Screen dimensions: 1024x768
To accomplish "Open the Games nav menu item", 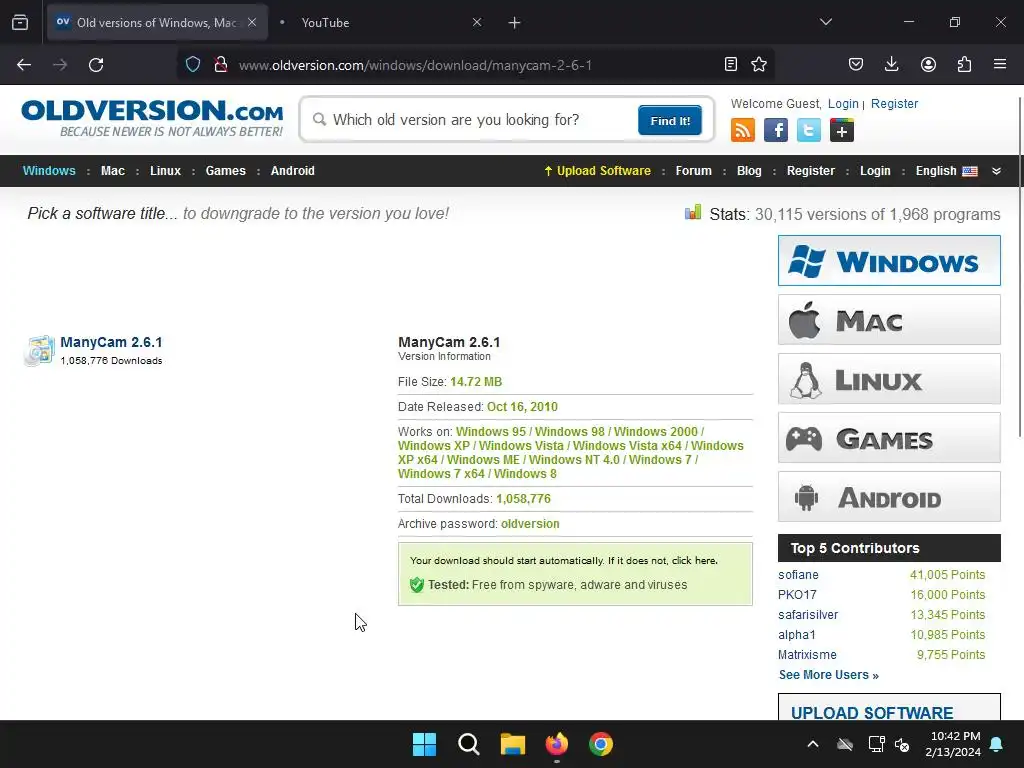I will 225,170.
